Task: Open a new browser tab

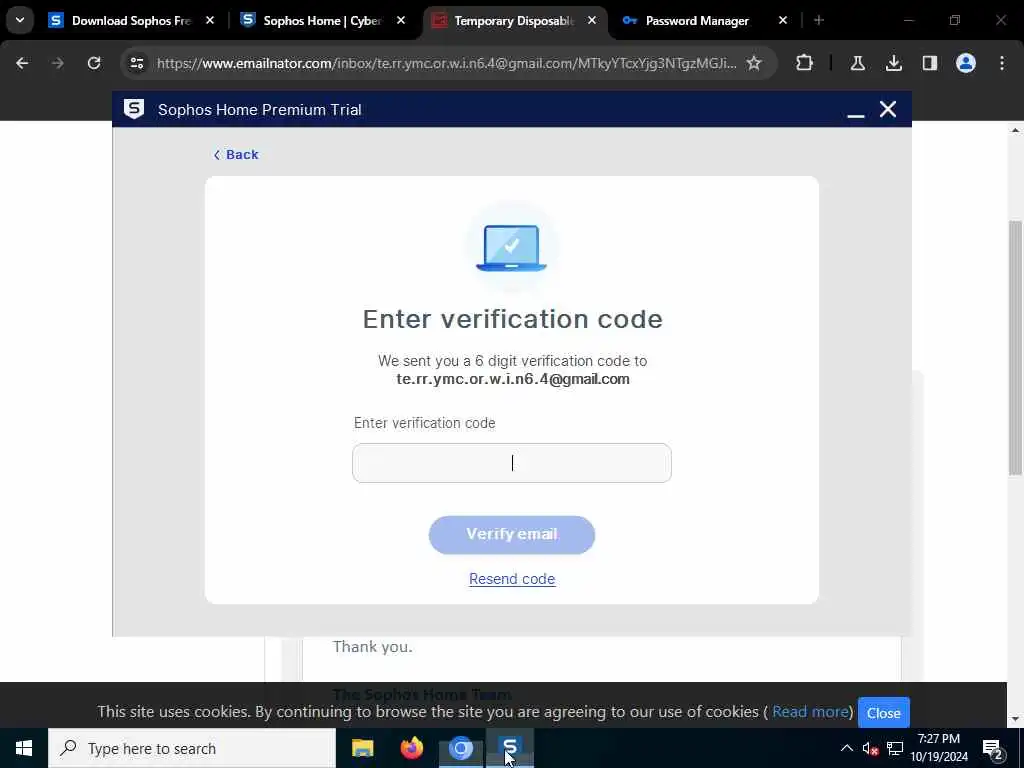Action: pyautogui.click(x=819, y=21)
